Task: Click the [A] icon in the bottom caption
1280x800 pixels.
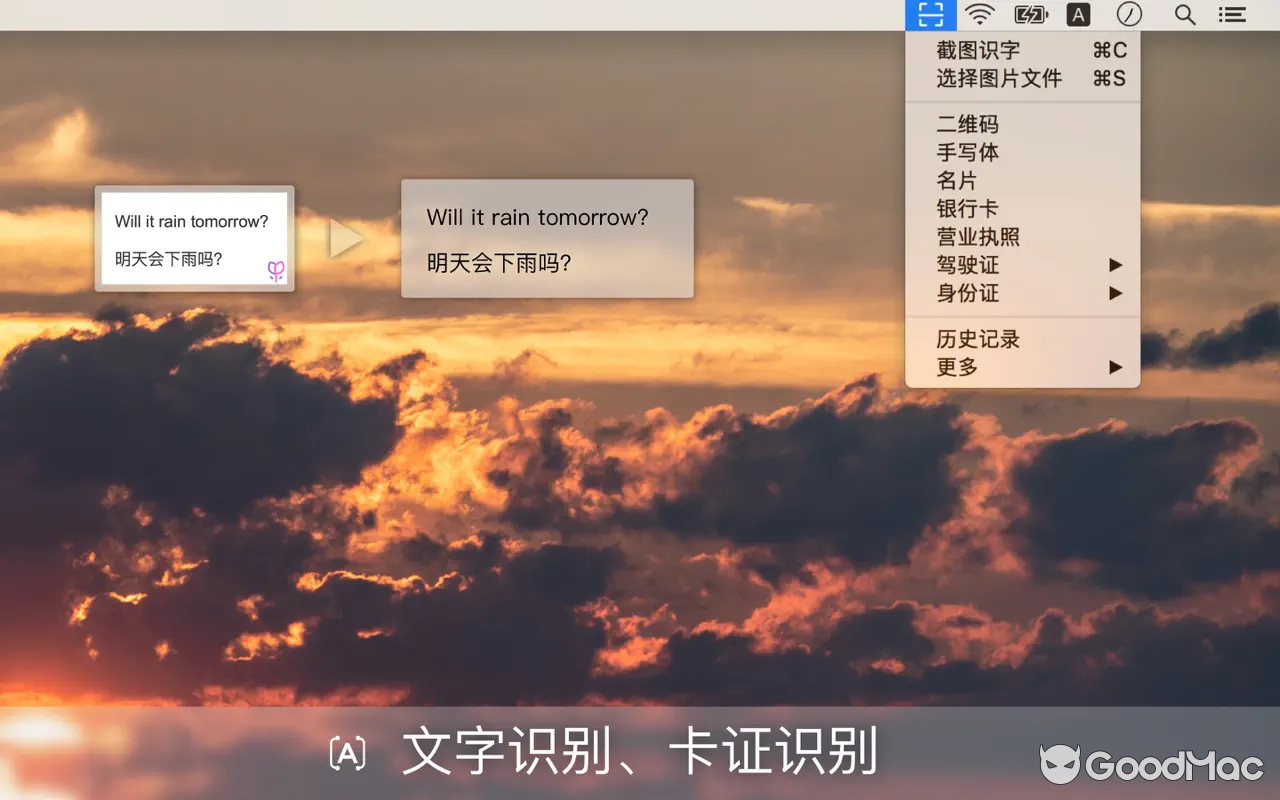Action: (x=348, y=752)
